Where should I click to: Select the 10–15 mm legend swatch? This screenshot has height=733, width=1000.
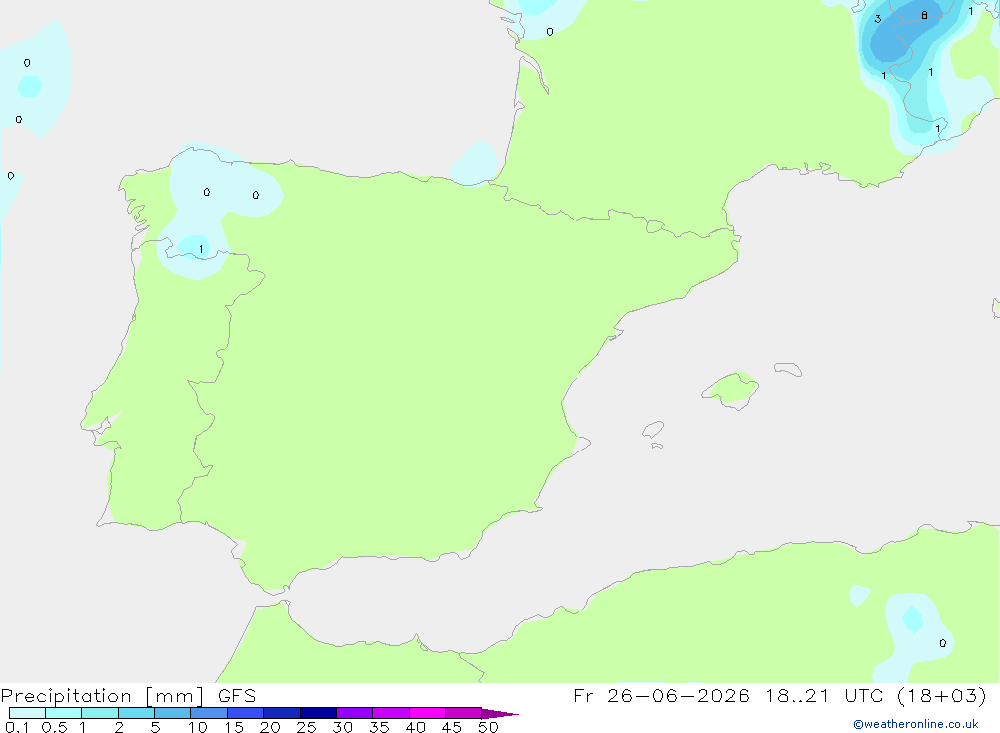[209, 713]
